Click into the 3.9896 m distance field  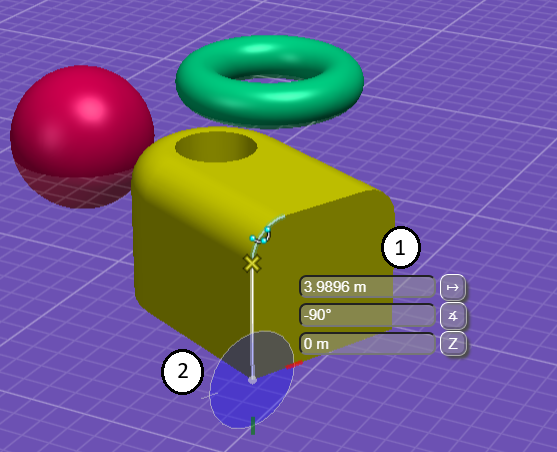[x=367, y=287]
